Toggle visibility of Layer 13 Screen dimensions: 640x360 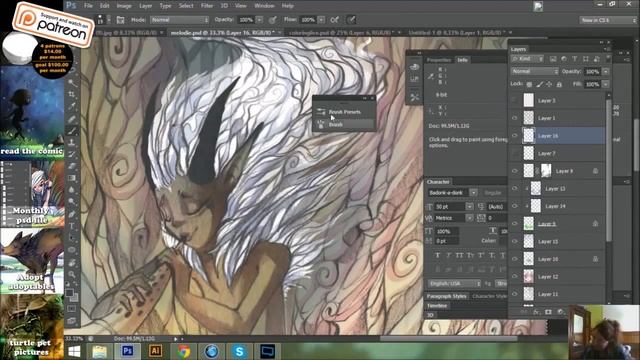[x=515, y=189]
